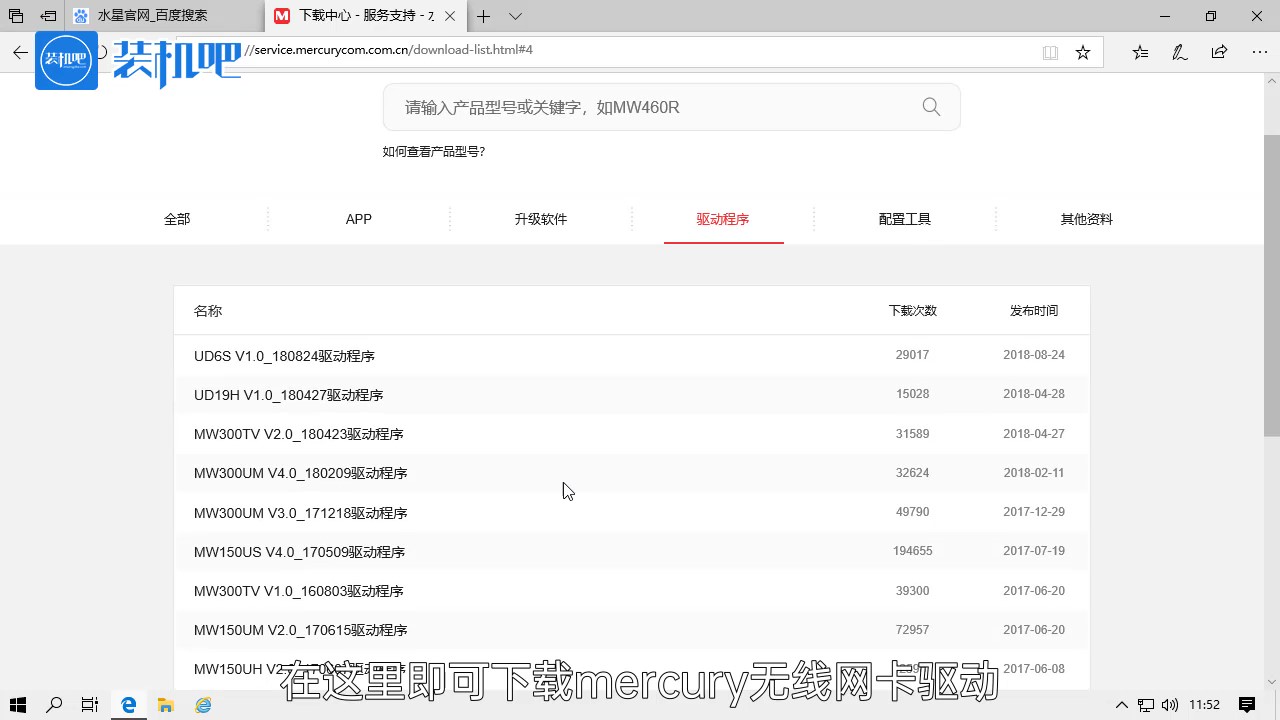Viewport: 1280px width, 720px height.
Task: Launch Internet Explorer from the taskbar
Action: pyautogui.click(x=203, y=705)
